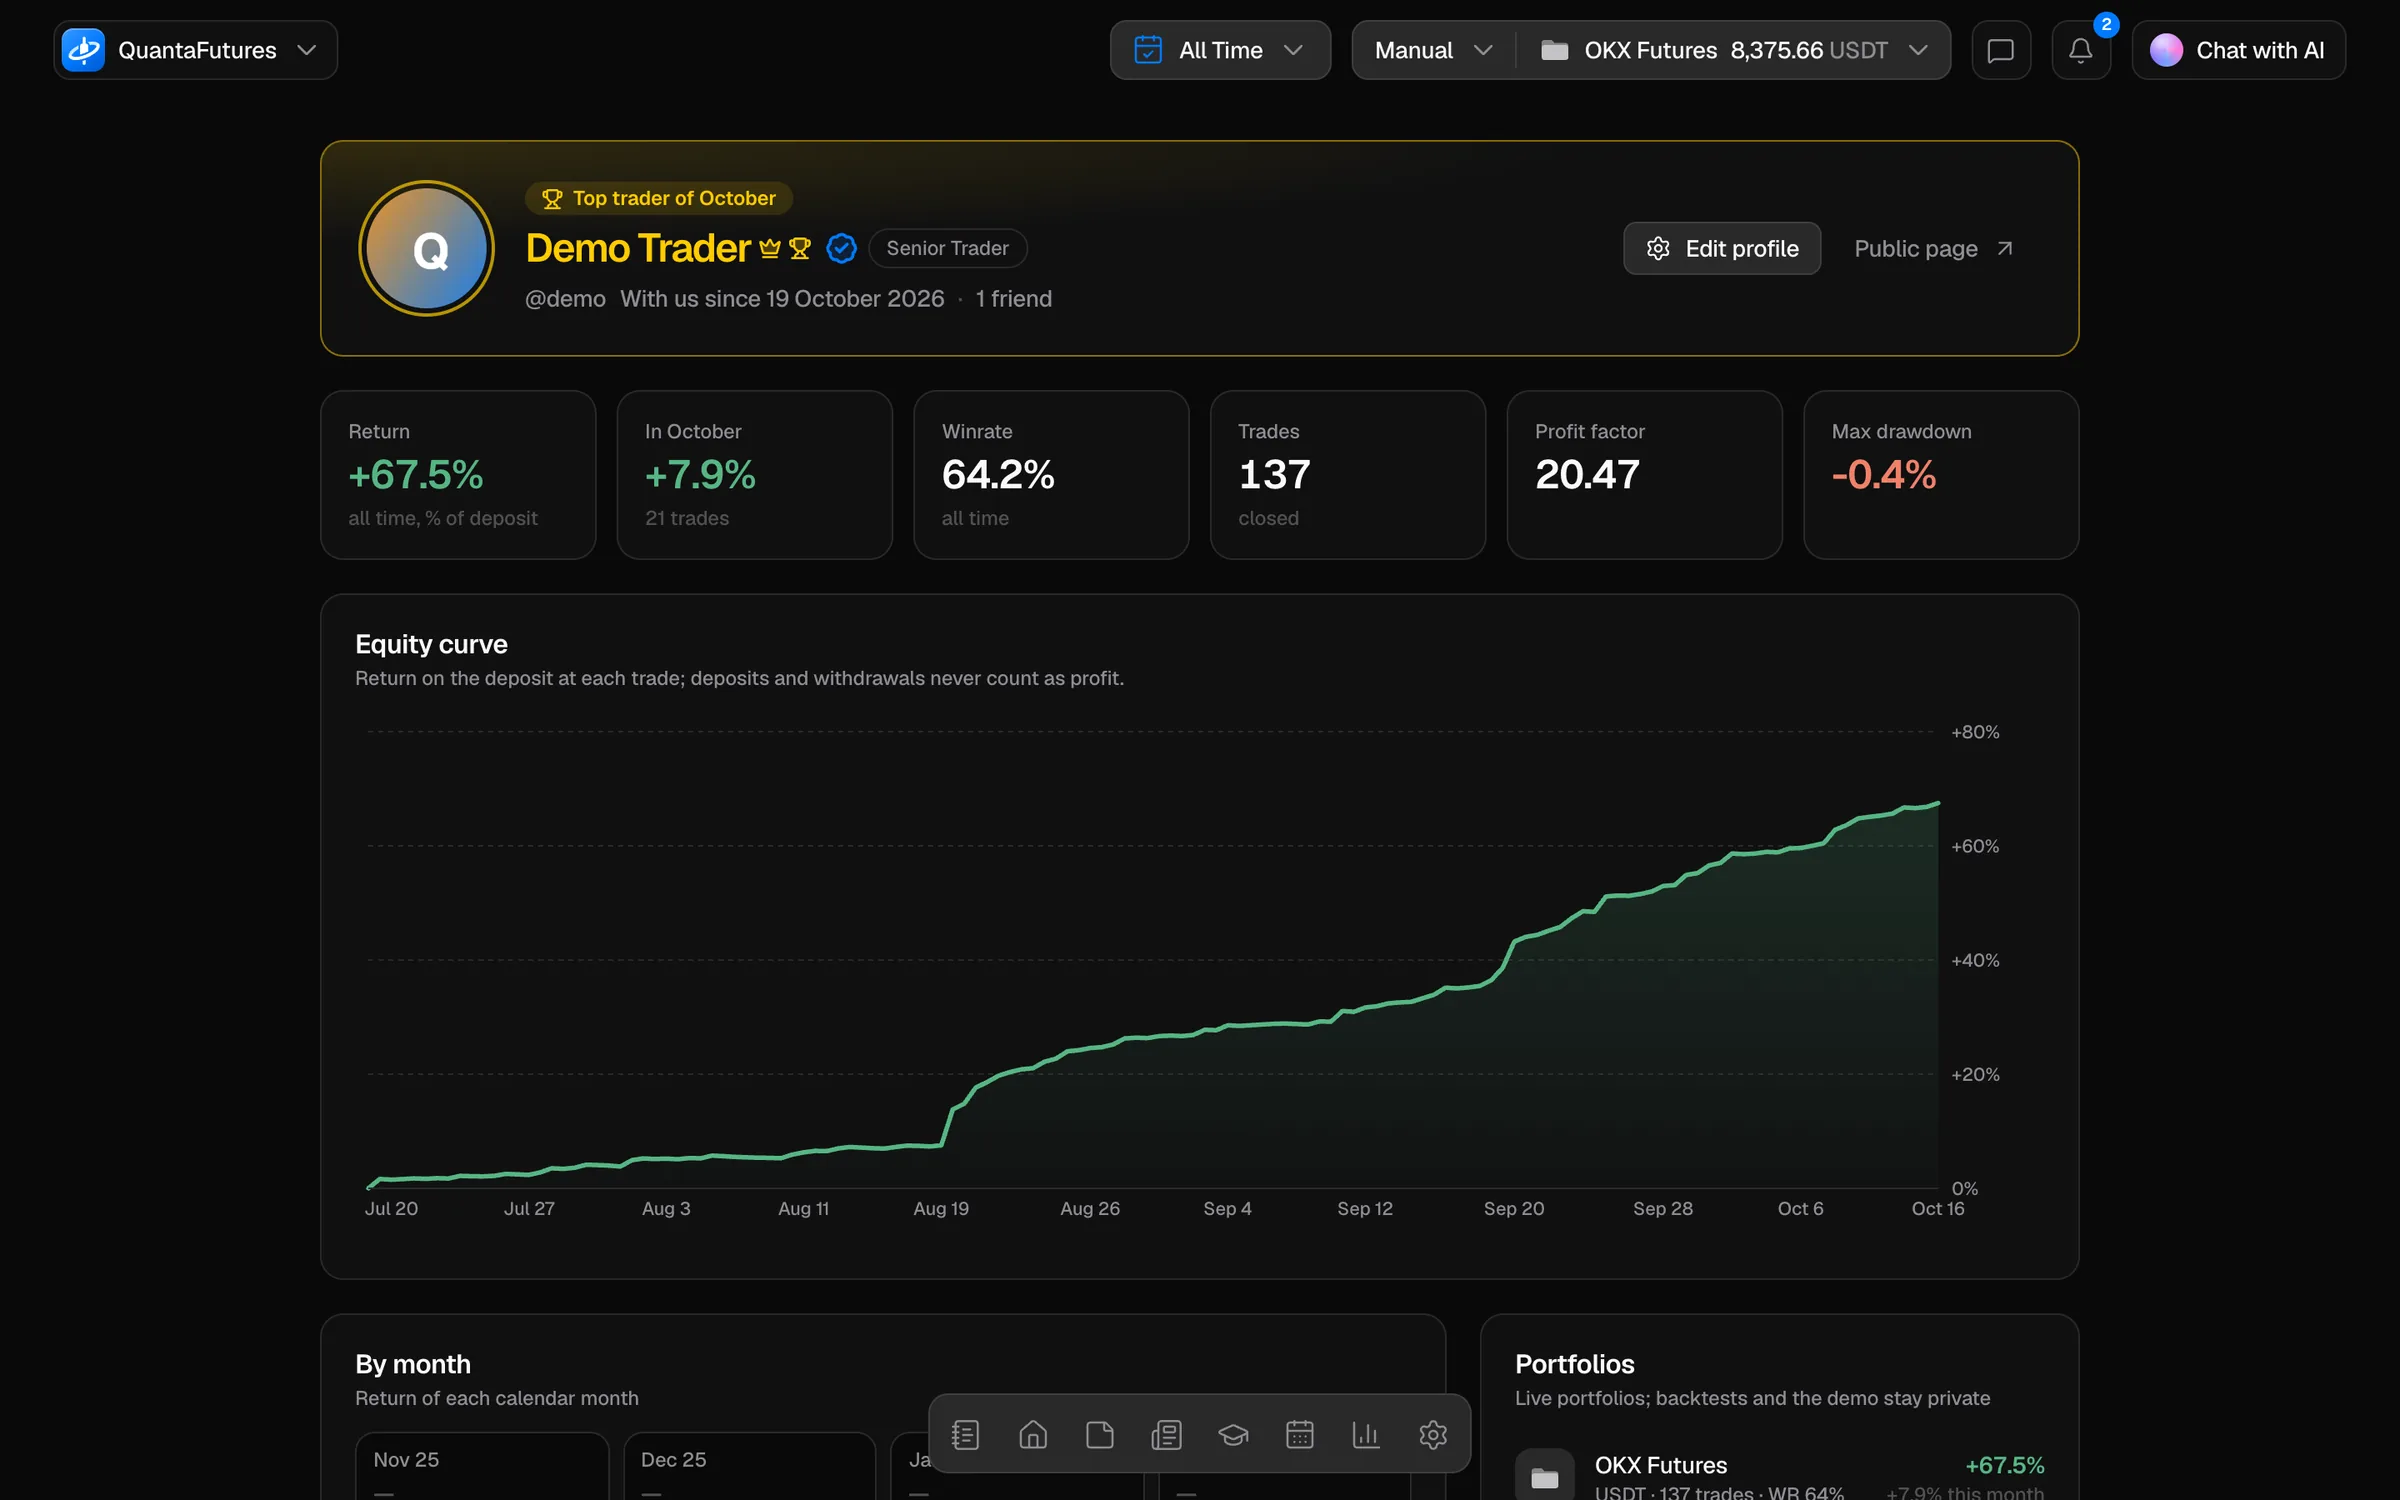
Task: Click the Portfolios section heading
Action: tap(1574, 1364)
